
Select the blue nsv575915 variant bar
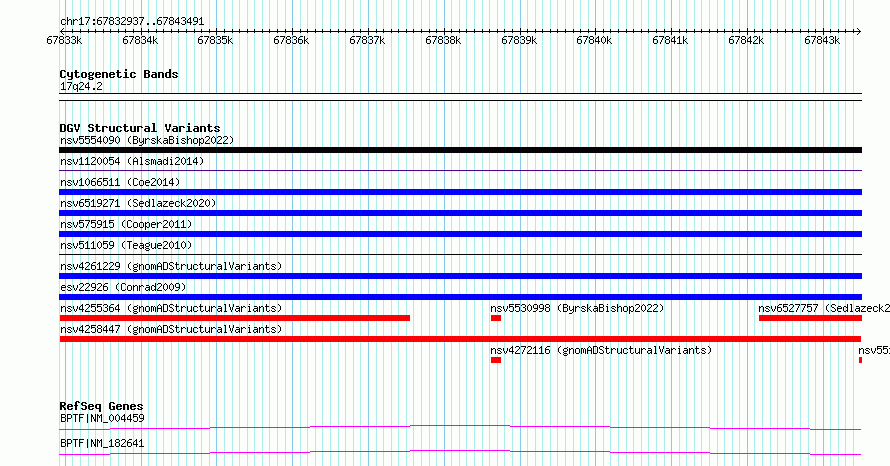click(x=460, y=234)
